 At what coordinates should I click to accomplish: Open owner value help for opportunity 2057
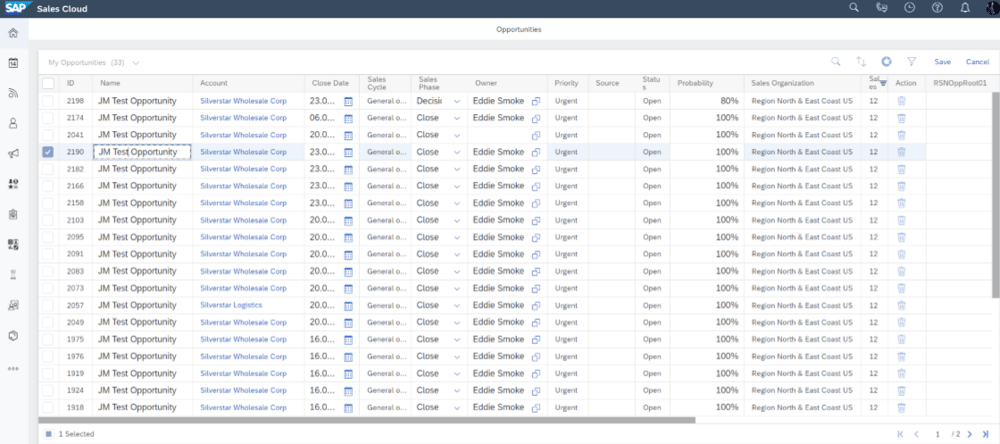(536, 306)
